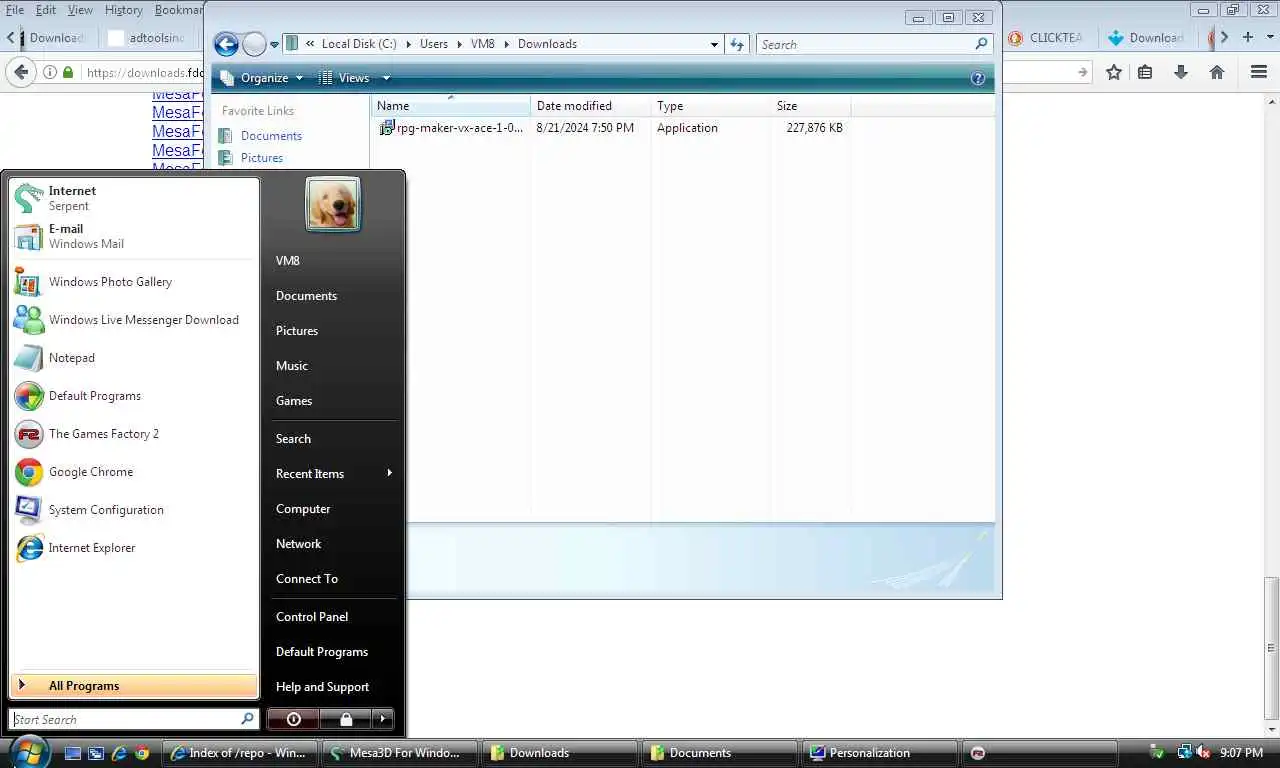Click the Windows Start orb

pyautogui.click(x=28, y=752)
